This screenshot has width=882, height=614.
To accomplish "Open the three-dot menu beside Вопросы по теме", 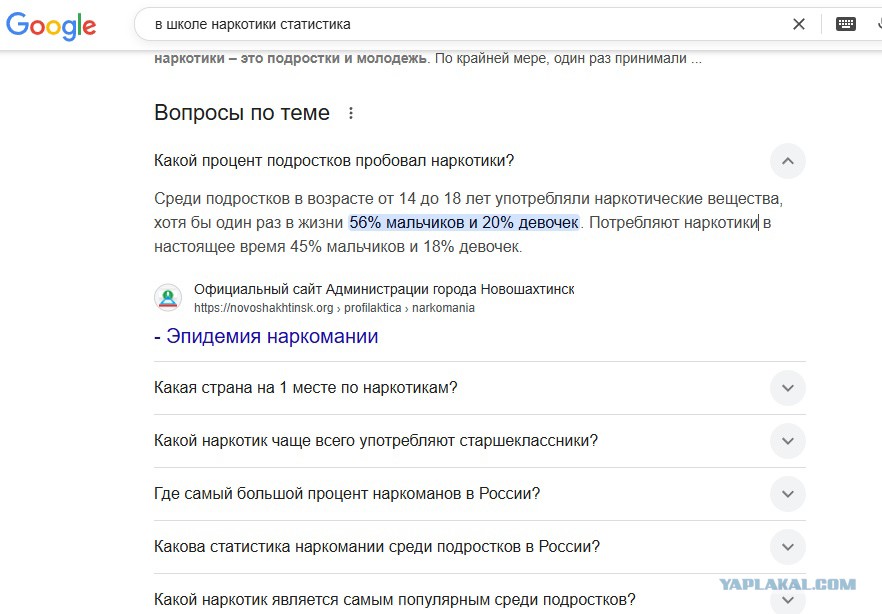I will 350,113.
